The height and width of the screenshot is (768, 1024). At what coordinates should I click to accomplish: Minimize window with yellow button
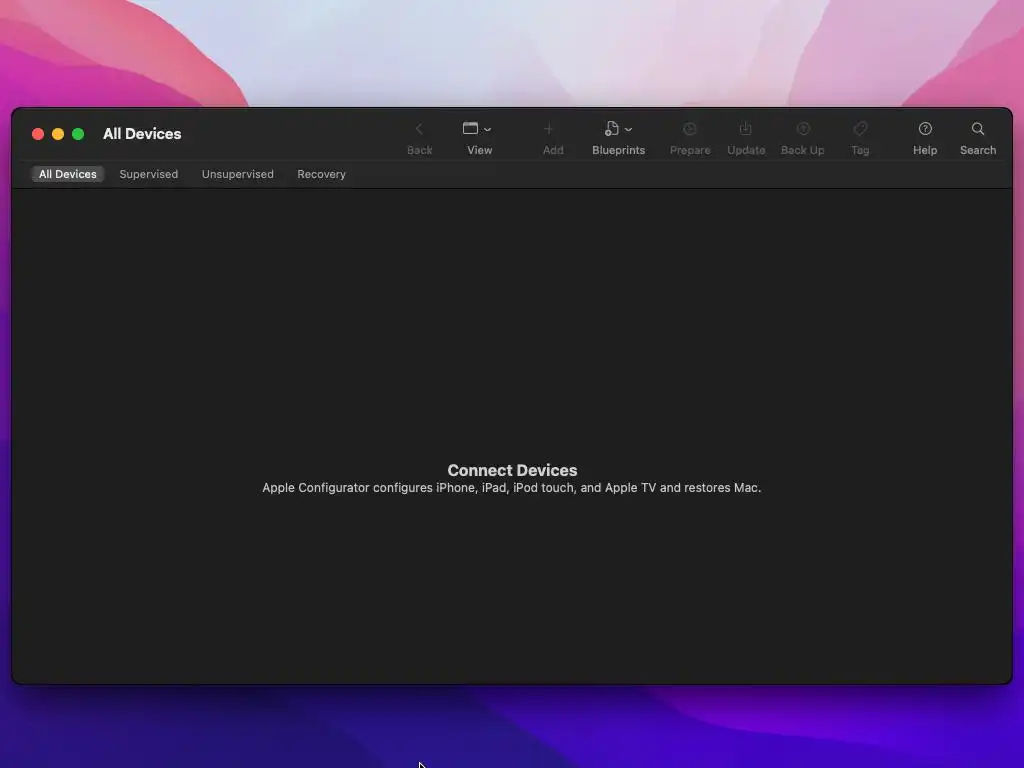pos(58,134)
